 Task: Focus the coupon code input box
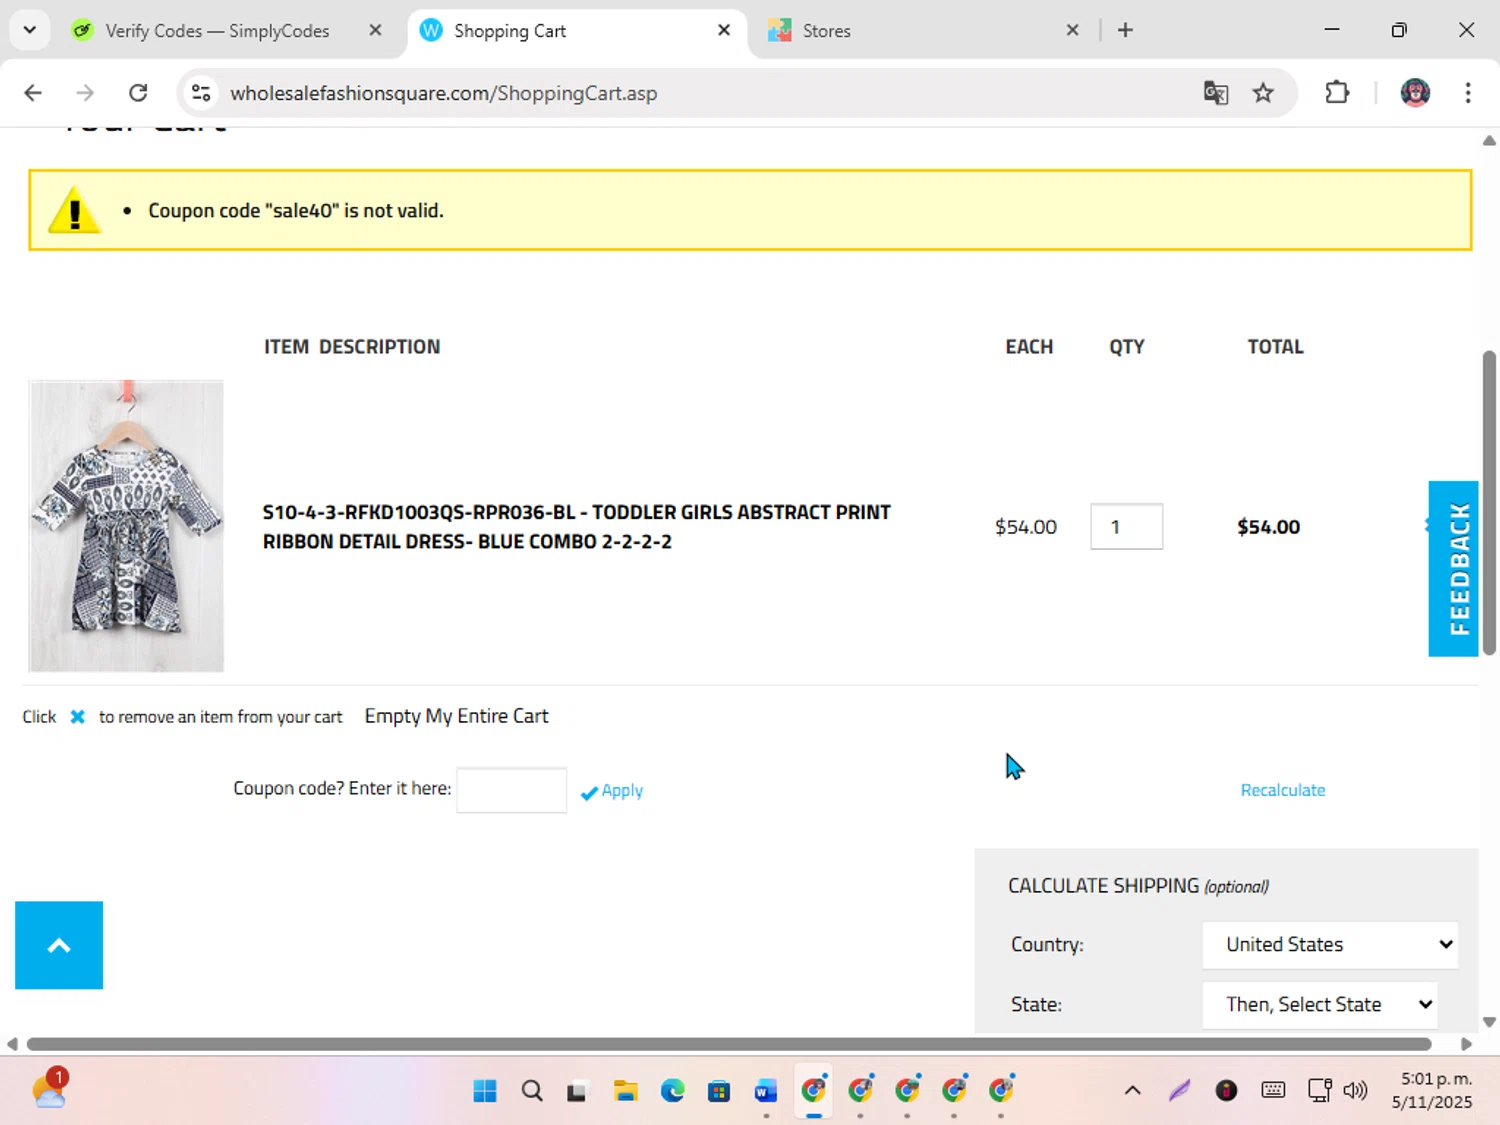511,790
